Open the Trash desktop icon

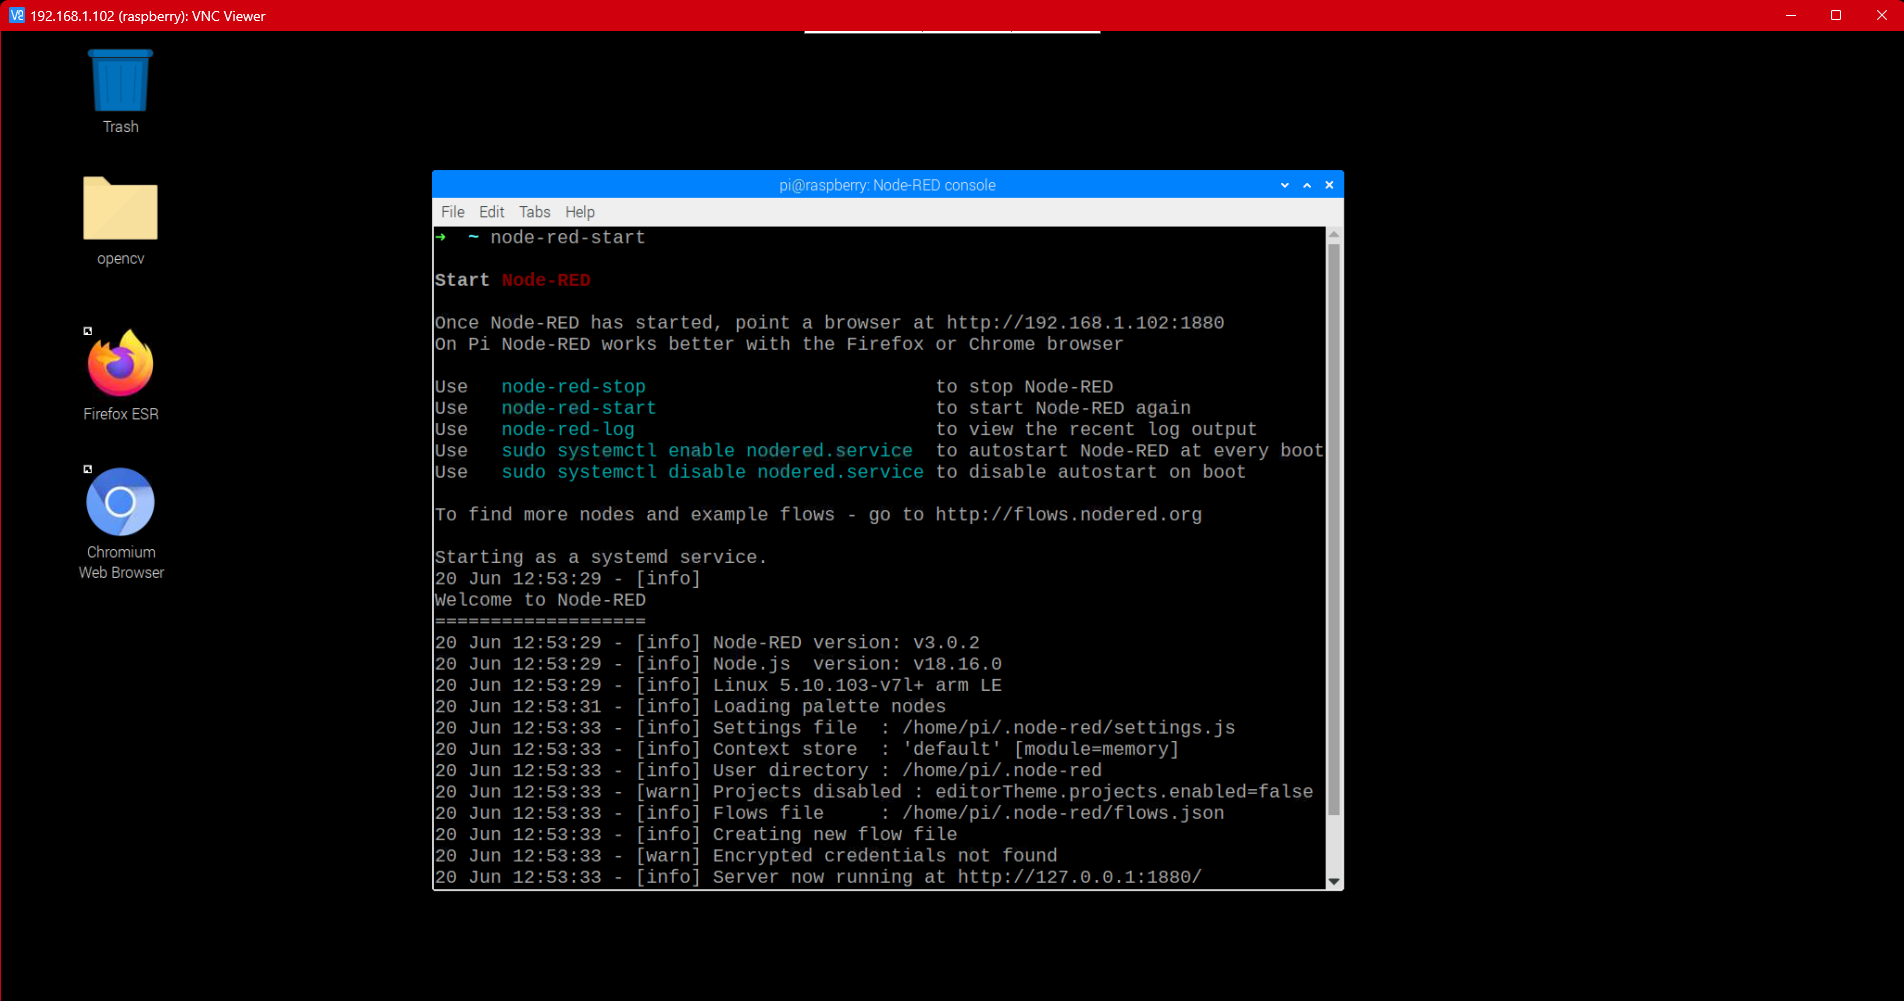click(x=120, y=83)
